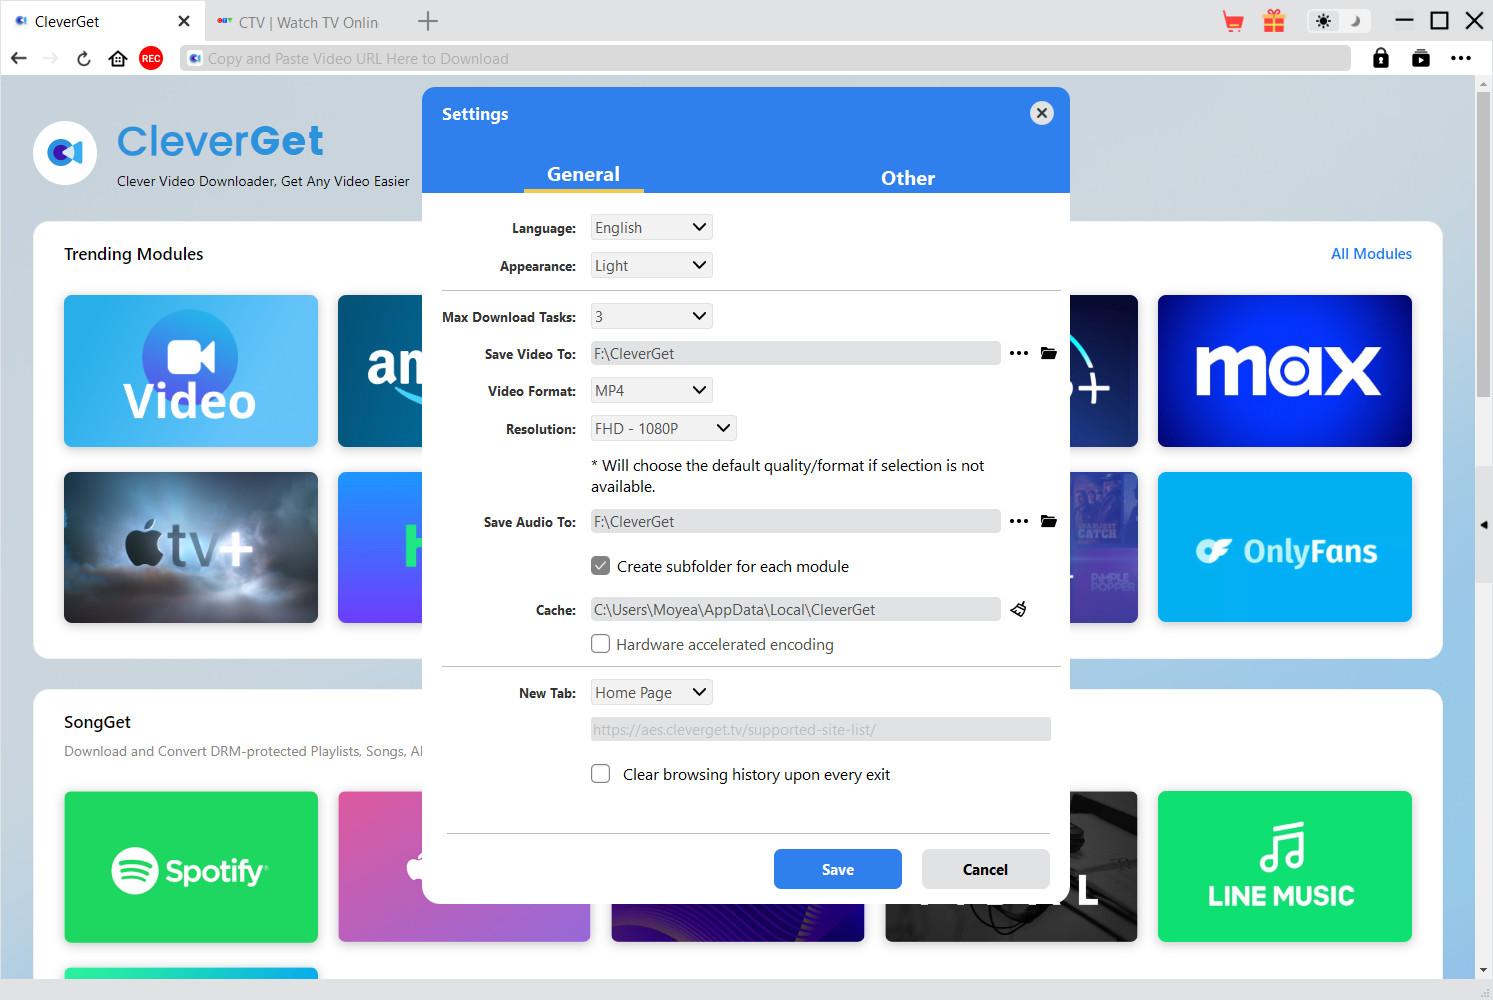
Task: Open folder icon for Save Audio To
Action: coord(1049,521)
